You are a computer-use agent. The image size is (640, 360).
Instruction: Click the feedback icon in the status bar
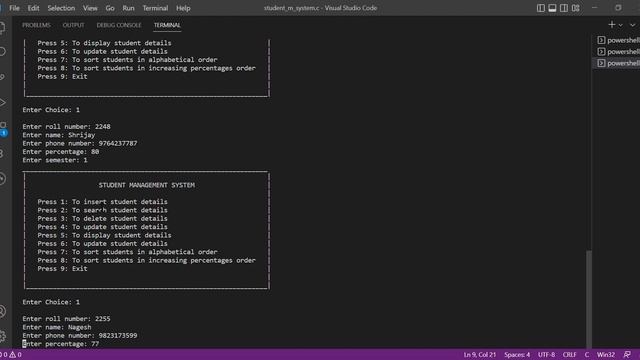(x=627, y=355)
